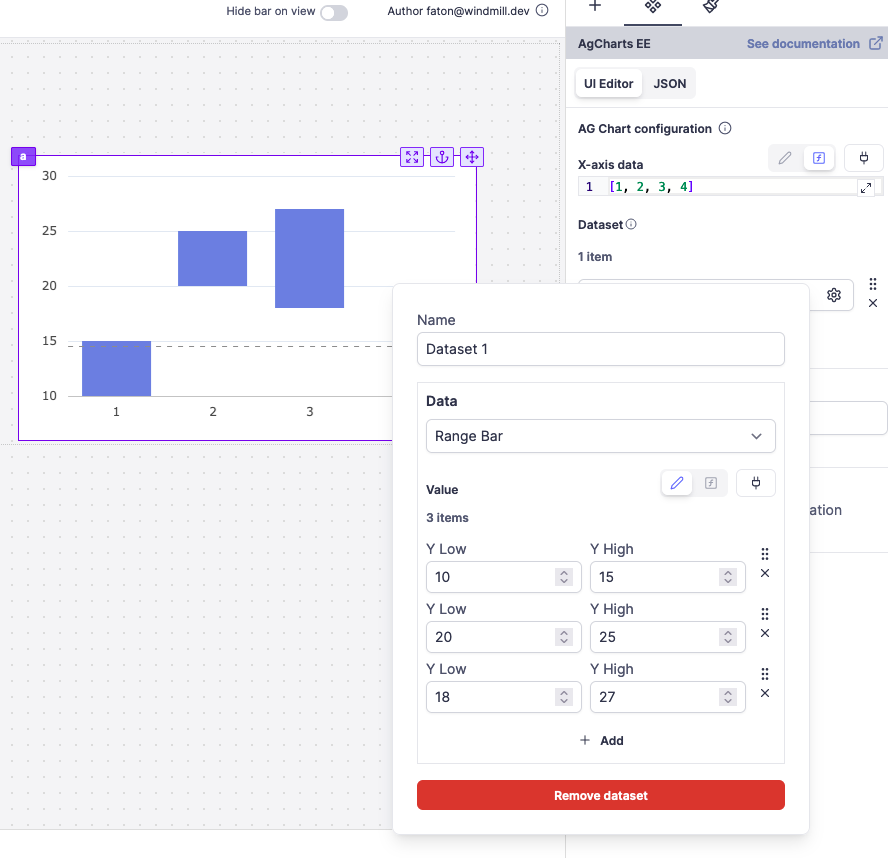Click the plug connect icon beside X-axis data
Image resolution: width=888 pixels, height=858 pixels.
click(864, 158)
